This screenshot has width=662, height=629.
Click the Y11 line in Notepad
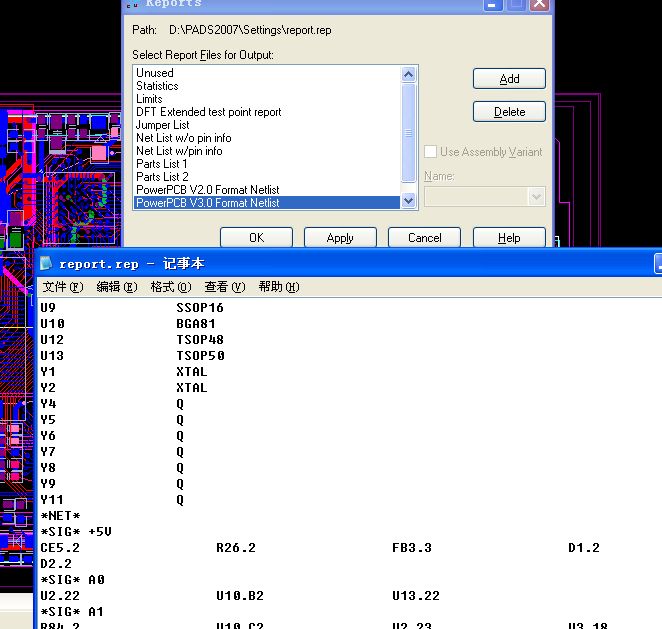pos(112,500)
